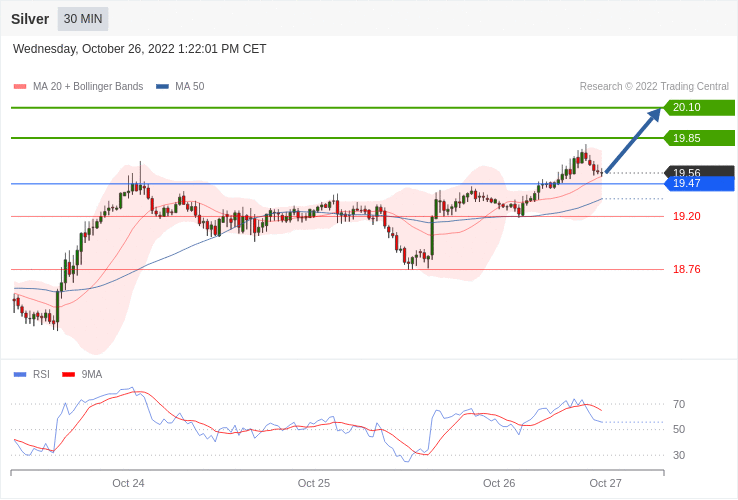Click the MA 50 legend label
The width and height of the screenshot is (738, 500).
pyautogui.click(x=190, y=87)
